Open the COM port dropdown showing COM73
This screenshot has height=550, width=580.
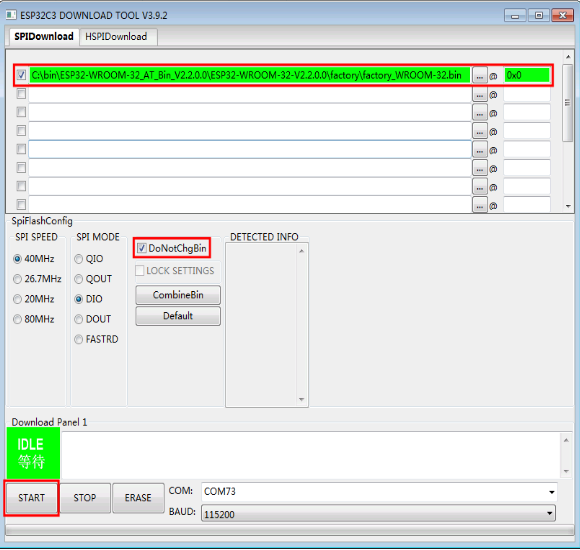[x=379, y=492]
